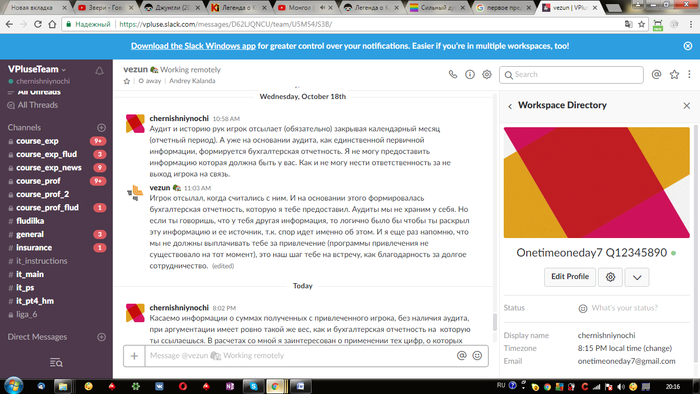Open Skype from taskbar
700x394 pixels.
coord(254,386)
